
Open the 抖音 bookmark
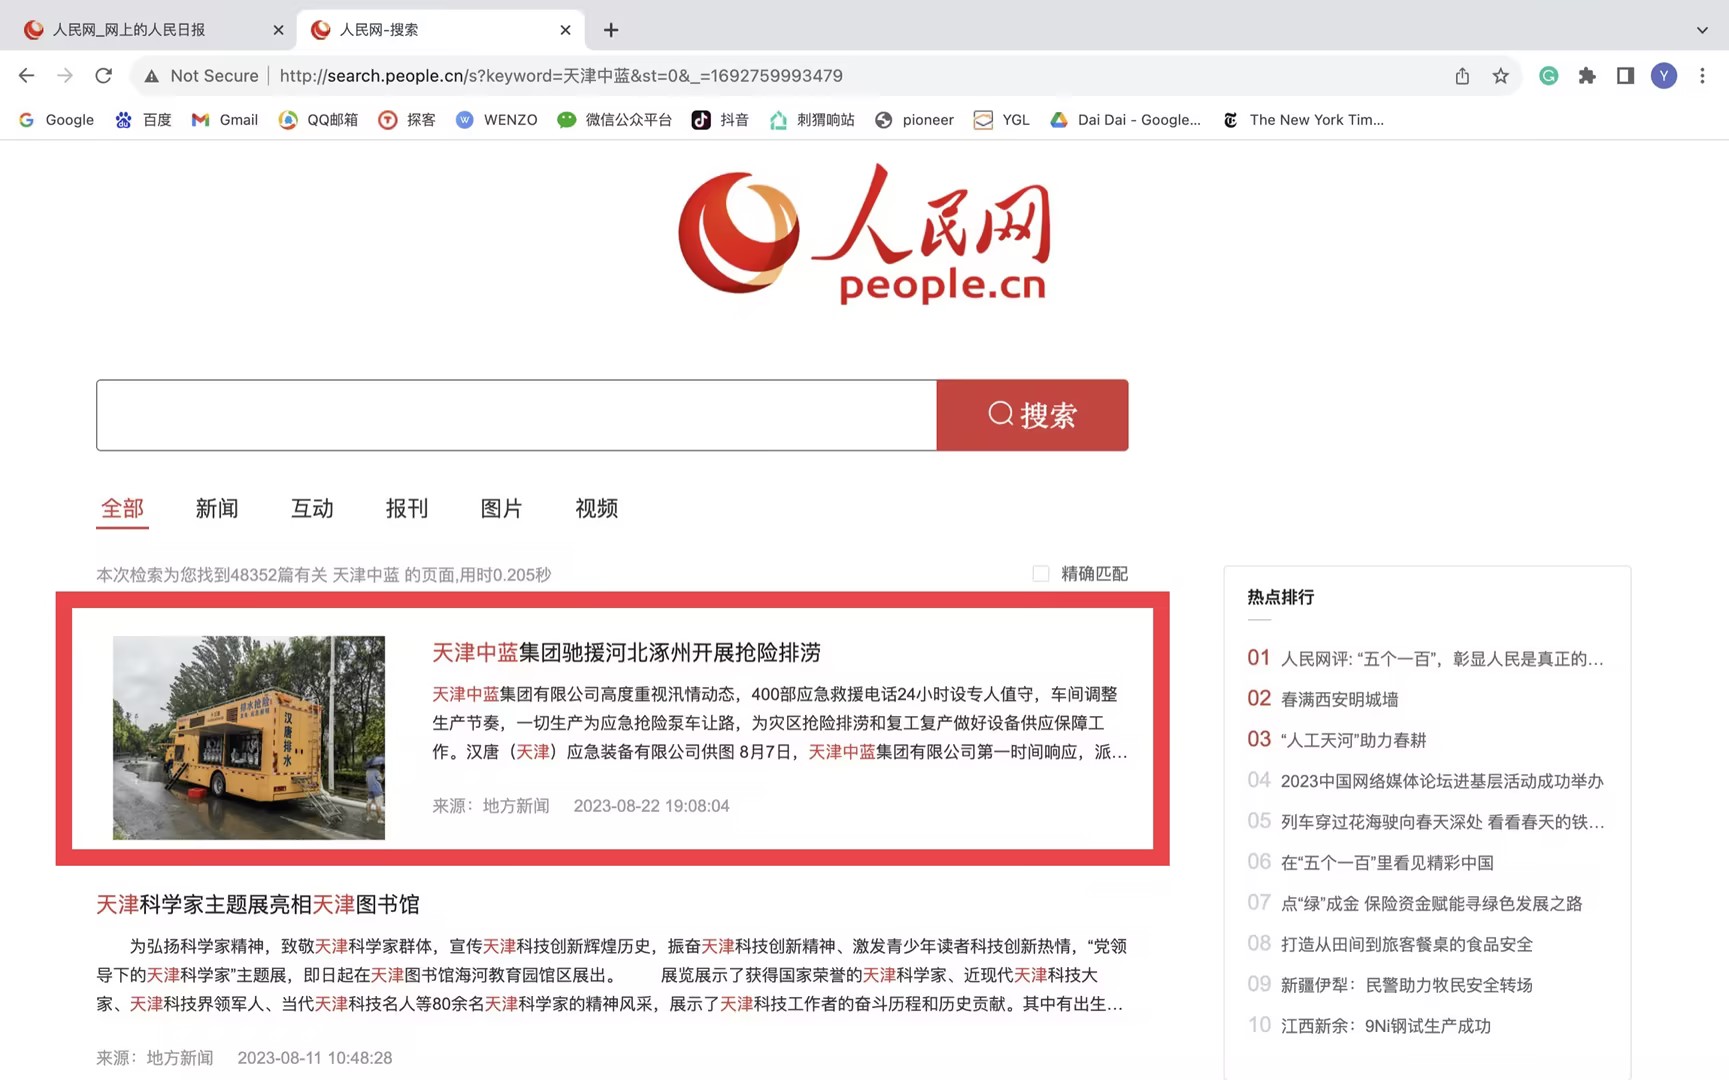[x=721, y=120]
